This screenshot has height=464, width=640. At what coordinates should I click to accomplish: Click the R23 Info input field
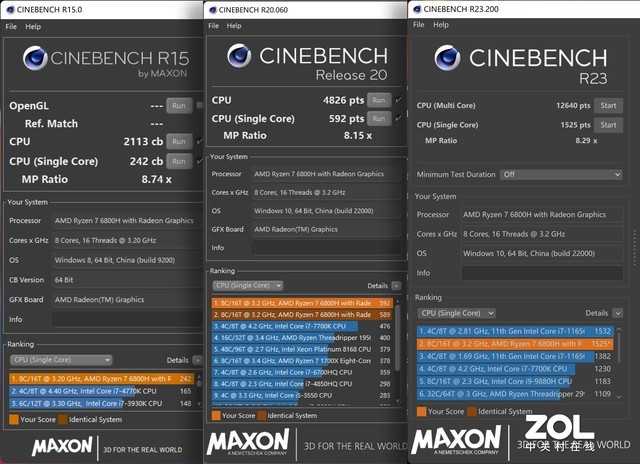(542, 273)
